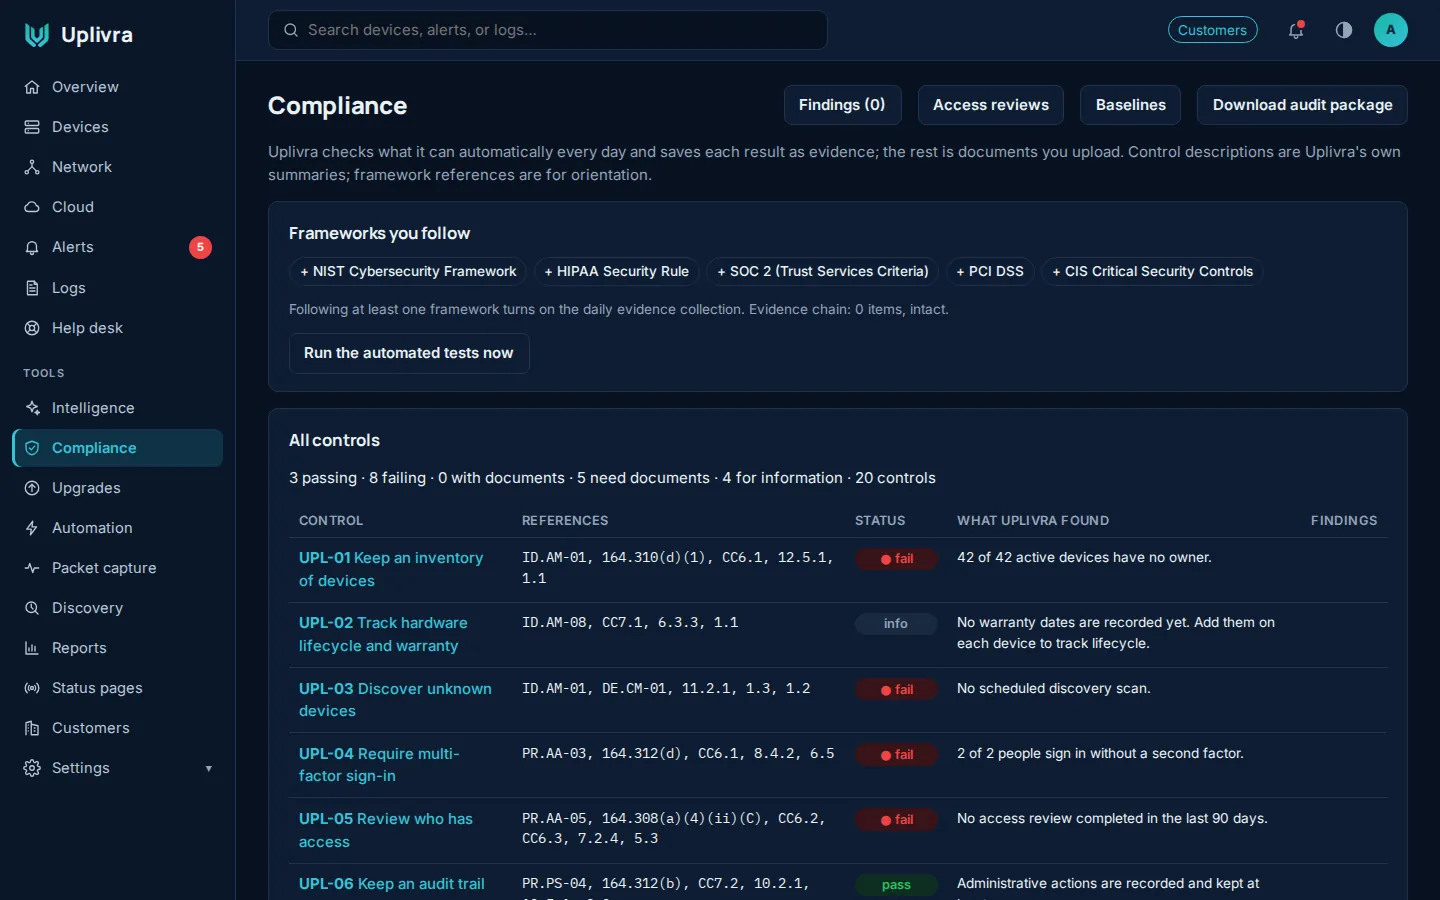1440x900 pixels.
Task: Click the Cloud icon in sidebar
Action: click(32, 207)
